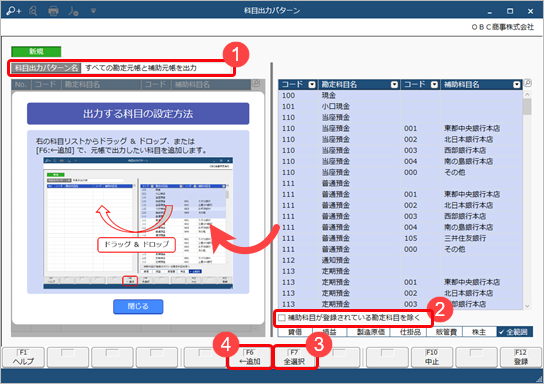Click search icon above left pattern table
Screen dimensions: 544x384
coord(256,83)
